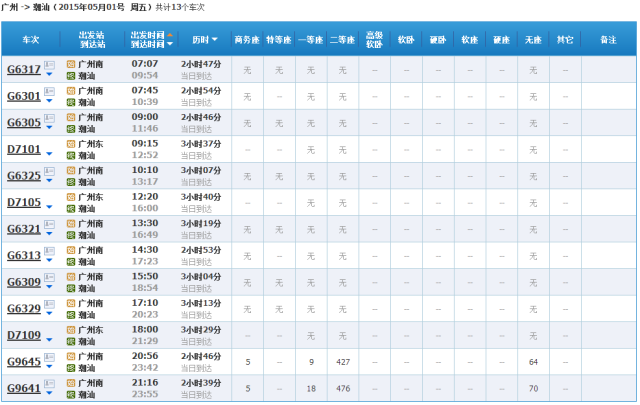Open train number link G6313
Viewport: 640px width, 405px height.
[23, 256]
